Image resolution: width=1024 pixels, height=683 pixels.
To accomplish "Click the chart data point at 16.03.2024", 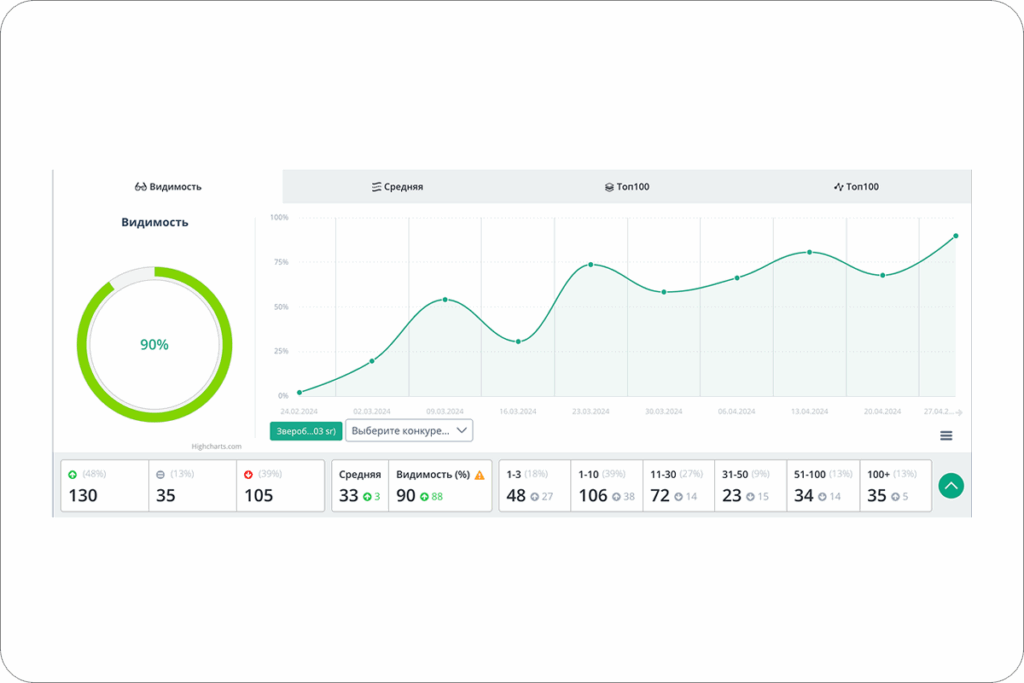I will (519, 342).
